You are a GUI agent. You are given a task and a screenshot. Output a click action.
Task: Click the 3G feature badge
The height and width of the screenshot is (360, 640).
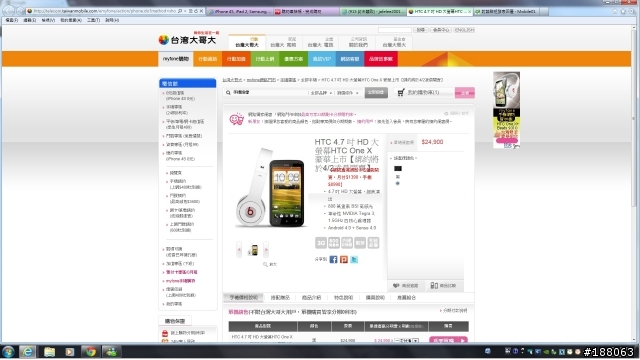click(321, 243)
